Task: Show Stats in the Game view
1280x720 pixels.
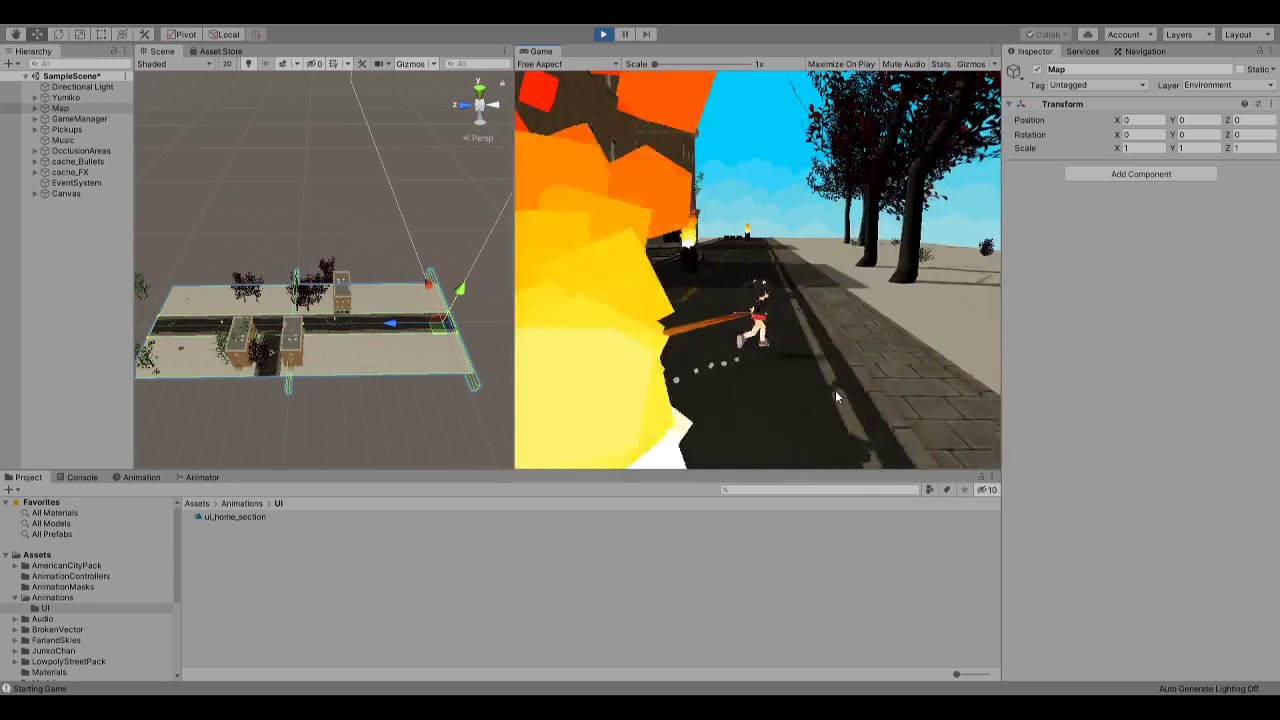Action: [x=941, y=64]
